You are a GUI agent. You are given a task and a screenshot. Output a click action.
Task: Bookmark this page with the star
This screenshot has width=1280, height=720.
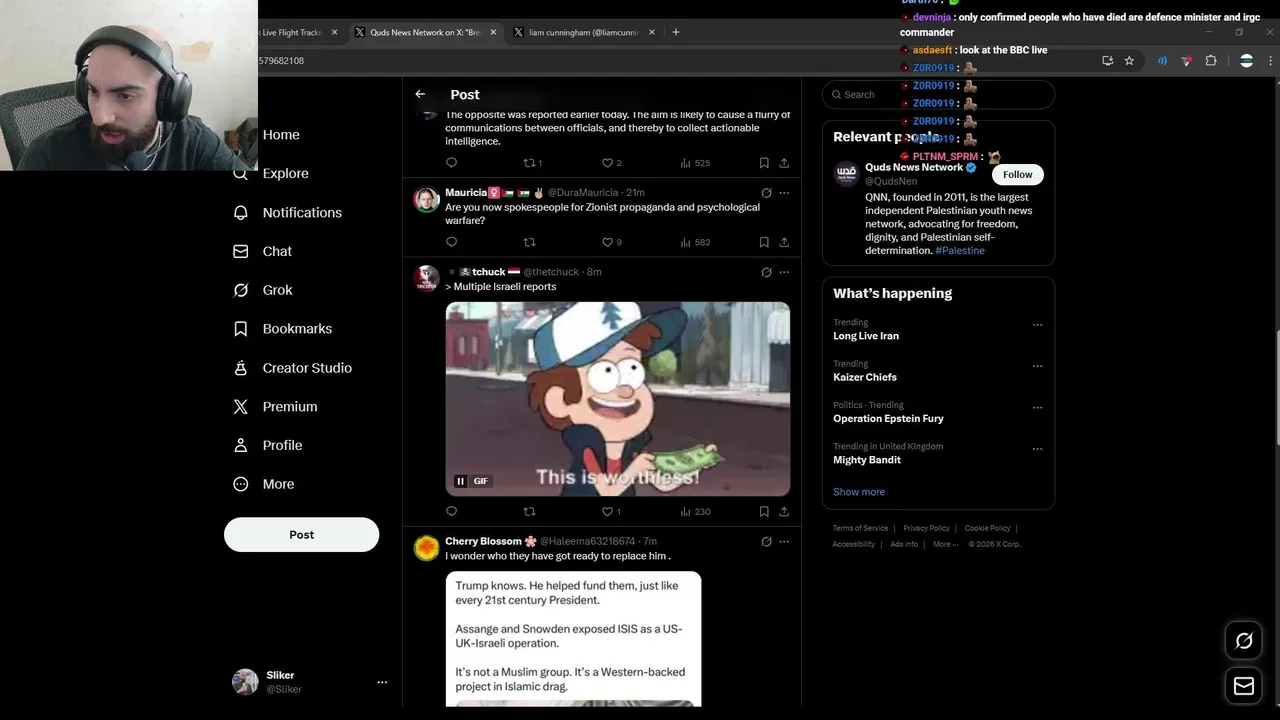pos(1129,61)
